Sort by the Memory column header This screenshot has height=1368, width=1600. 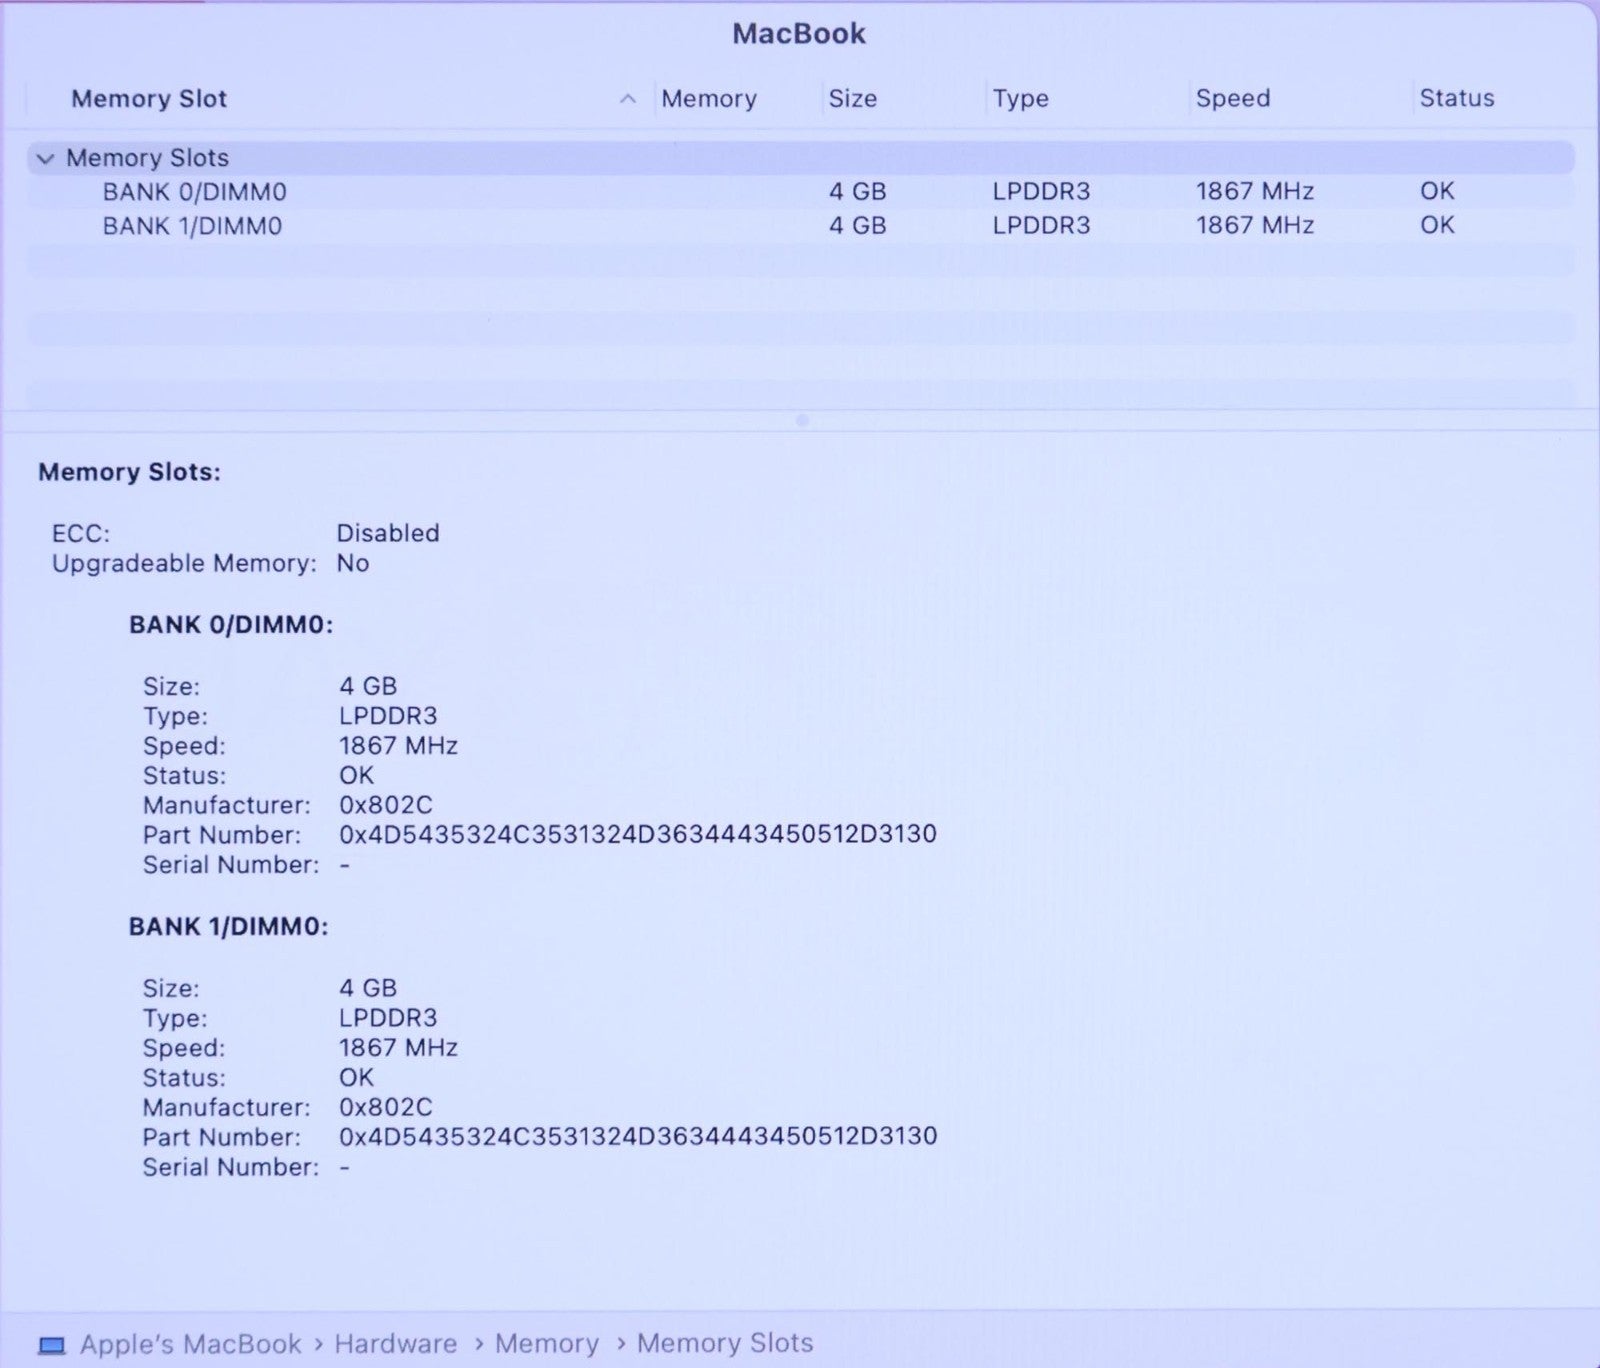709,99
